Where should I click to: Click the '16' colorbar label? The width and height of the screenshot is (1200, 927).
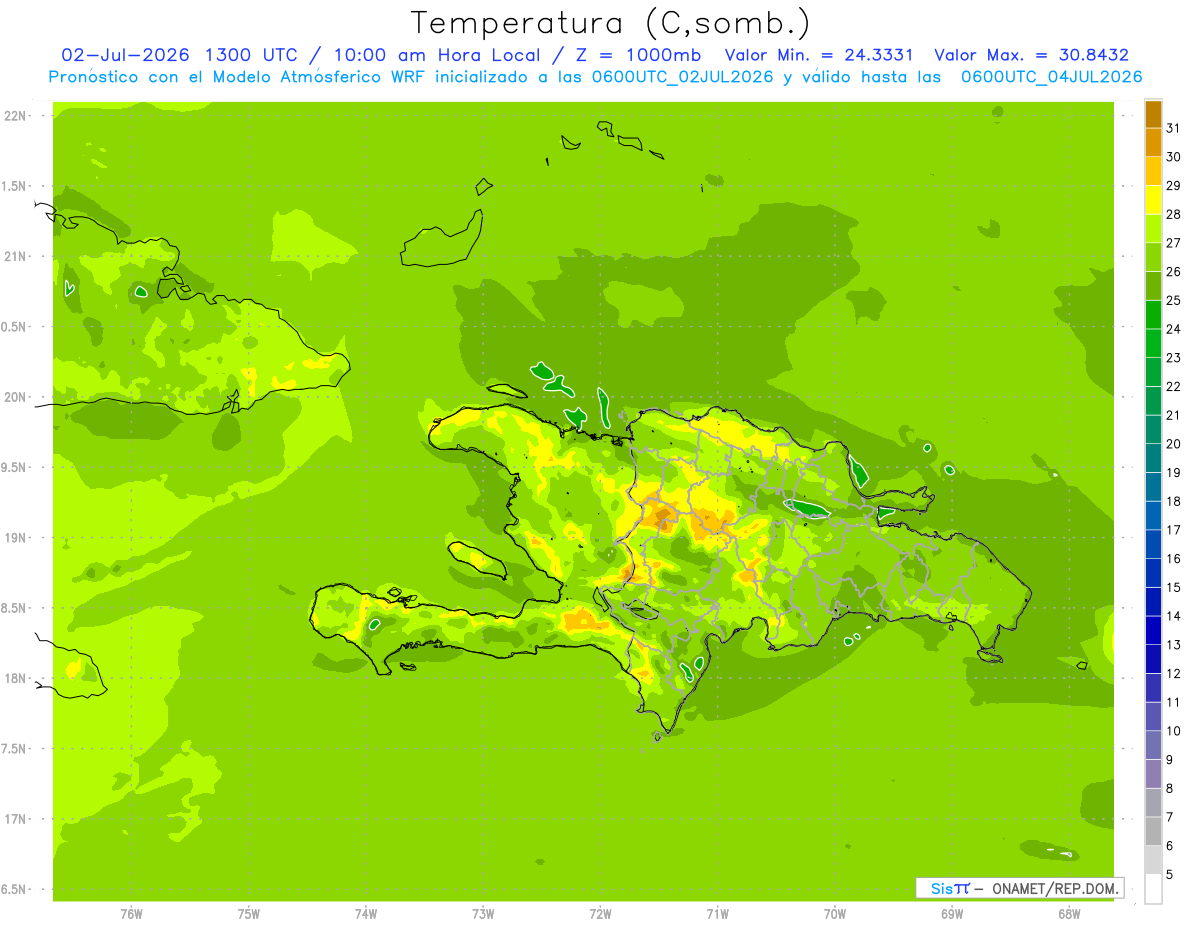(x=1173, y=559)
